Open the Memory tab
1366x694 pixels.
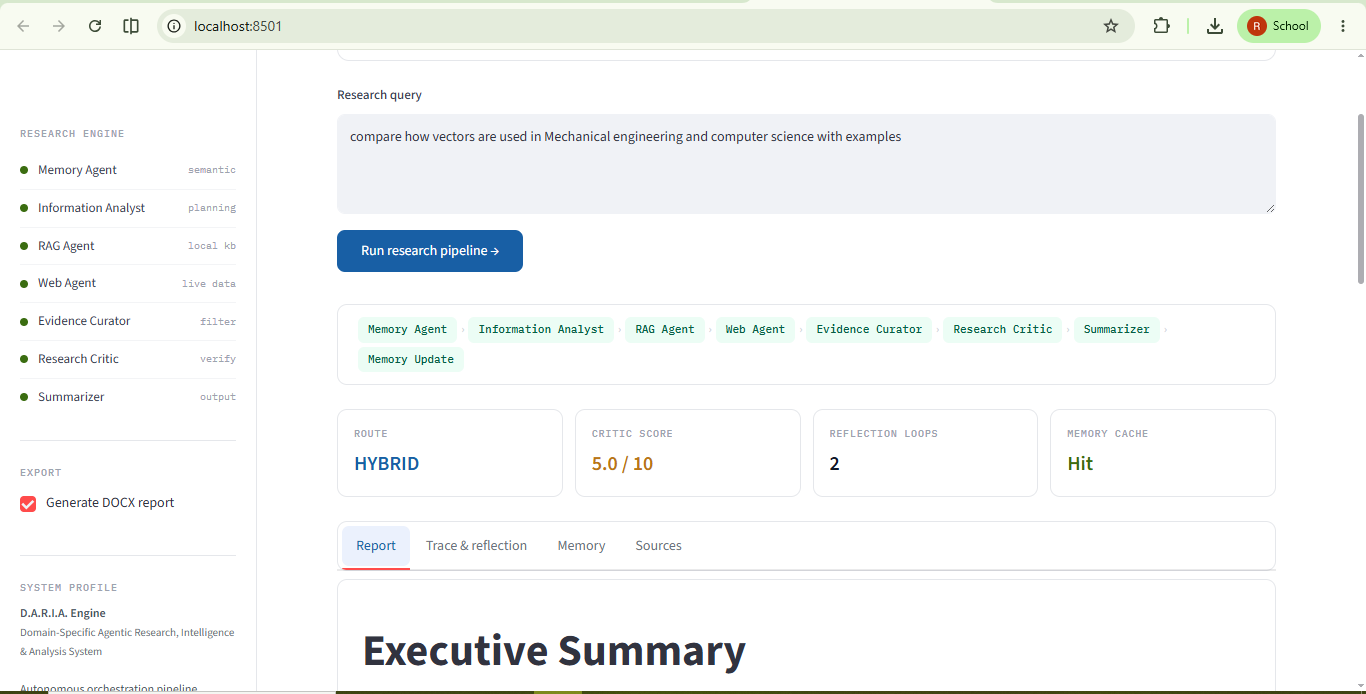pos(581,546)
